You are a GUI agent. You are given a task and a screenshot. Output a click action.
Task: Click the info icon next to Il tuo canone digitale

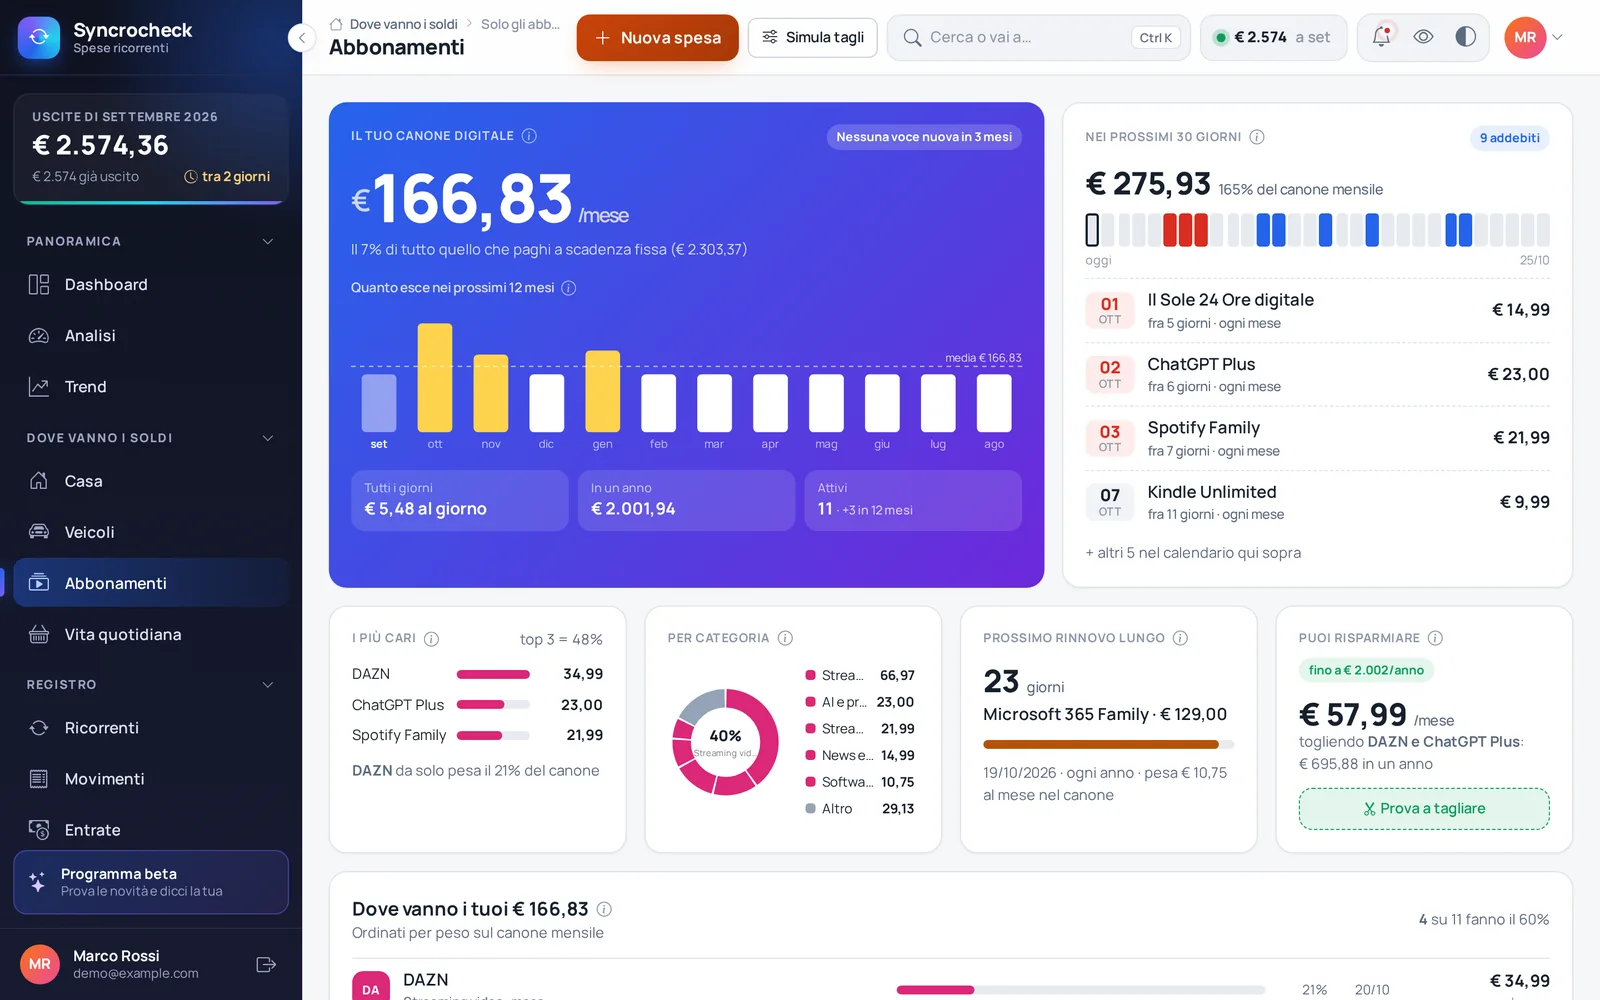529,136
